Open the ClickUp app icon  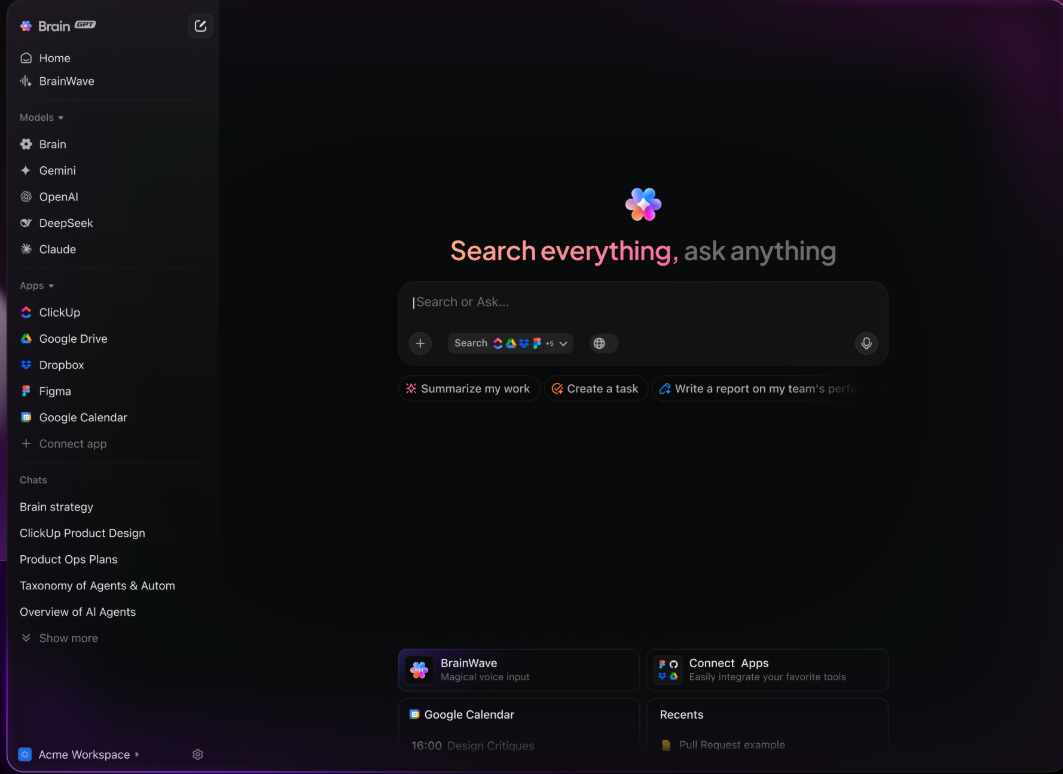[26, 312]
